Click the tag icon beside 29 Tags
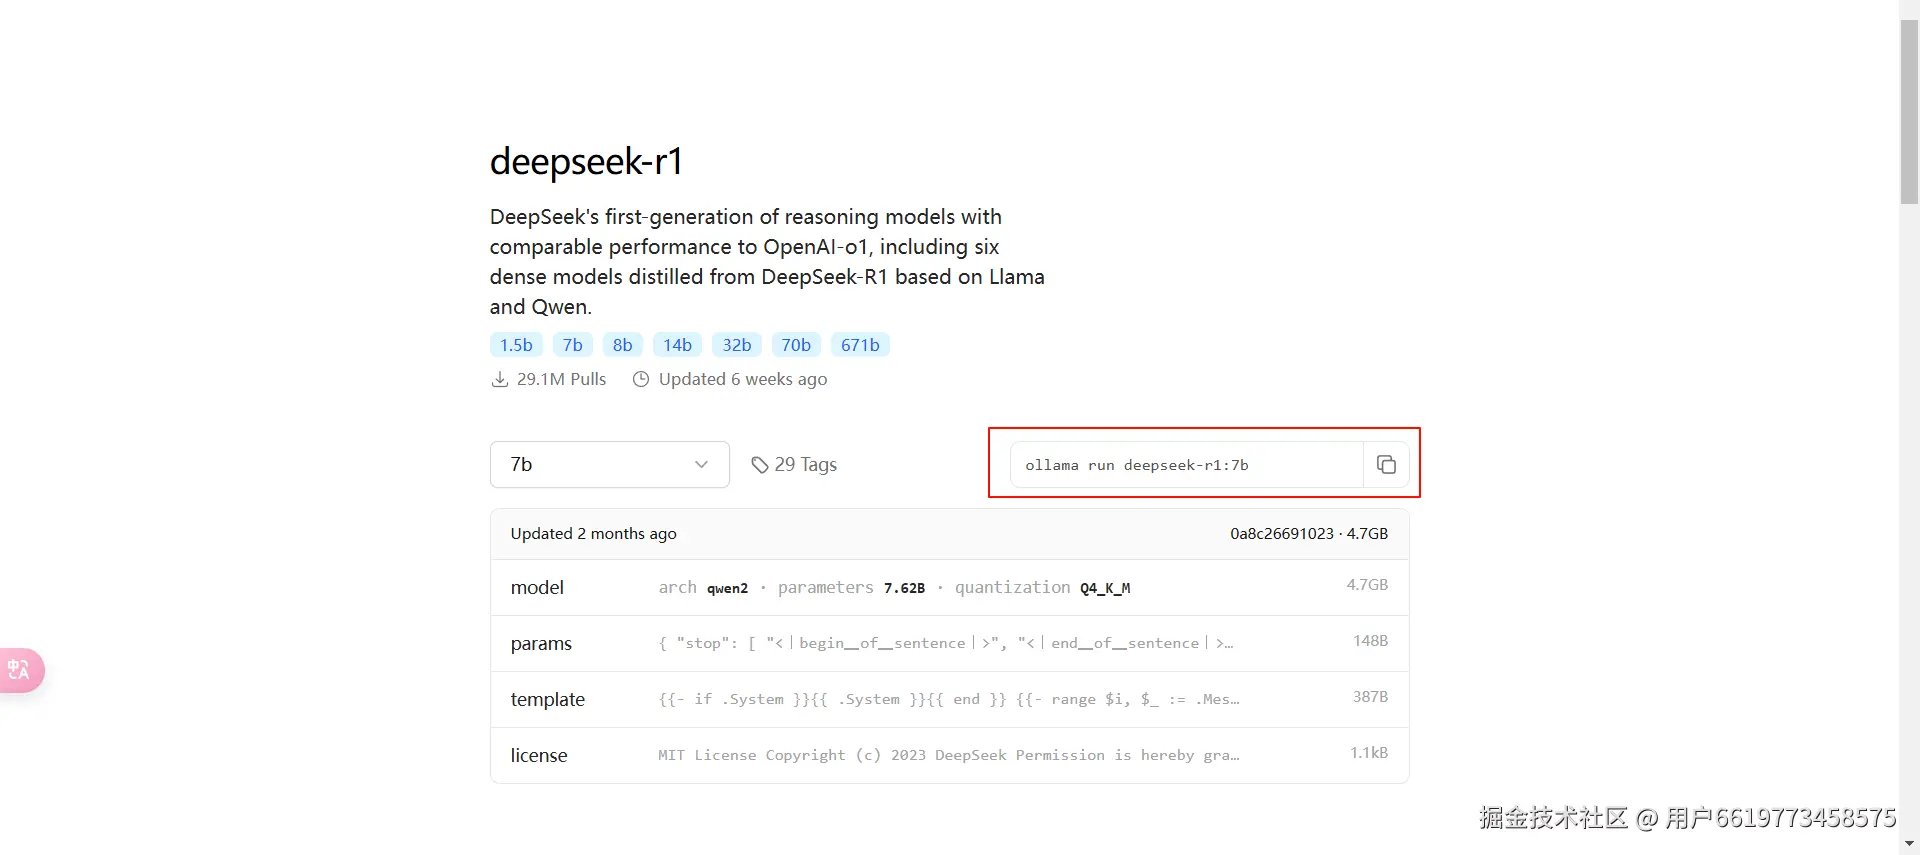1920x855 pixels. click(760, 465)
